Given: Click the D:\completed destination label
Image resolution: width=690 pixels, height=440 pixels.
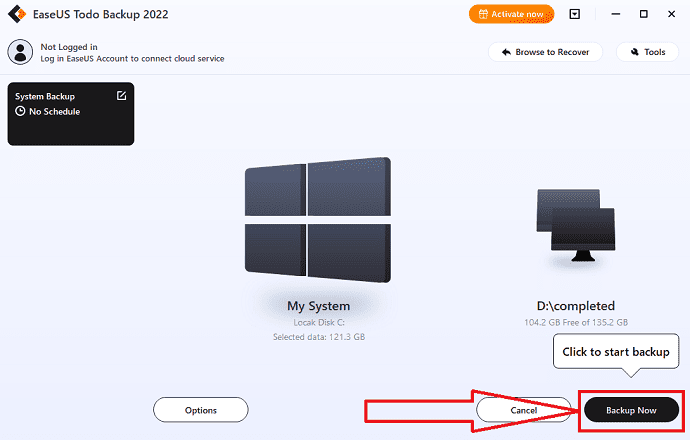Looking at the screenshot, I should (x=576, y=306).
